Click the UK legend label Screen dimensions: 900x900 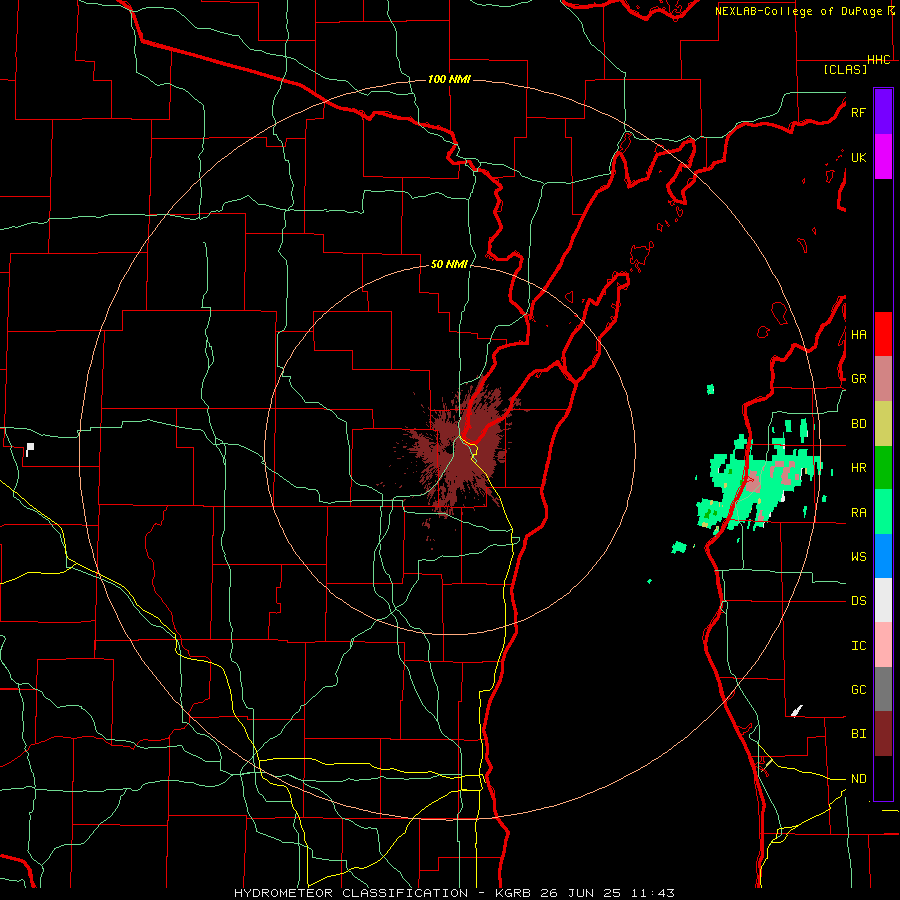(x=858, y=157)
